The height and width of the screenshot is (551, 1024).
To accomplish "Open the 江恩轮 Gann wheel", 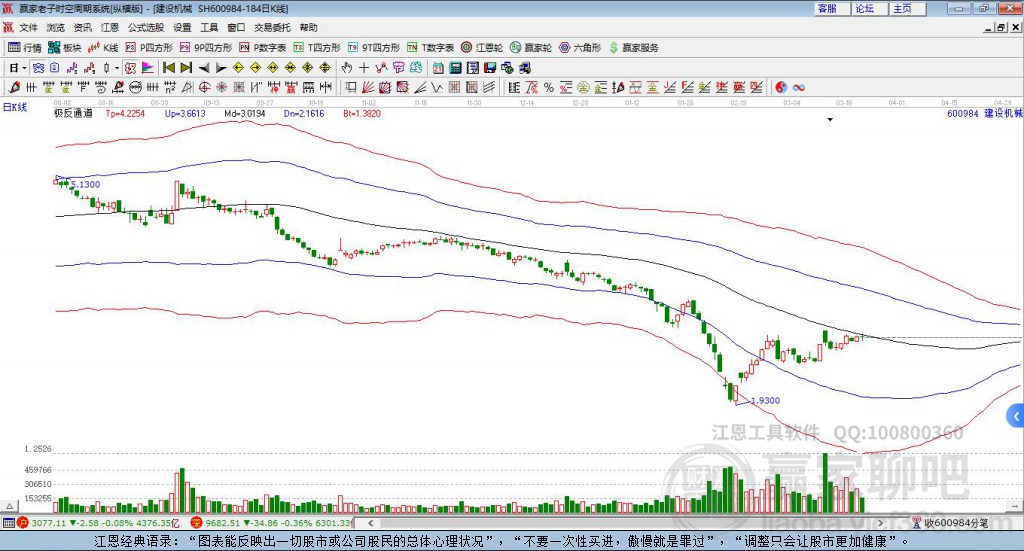I will 482,48.
